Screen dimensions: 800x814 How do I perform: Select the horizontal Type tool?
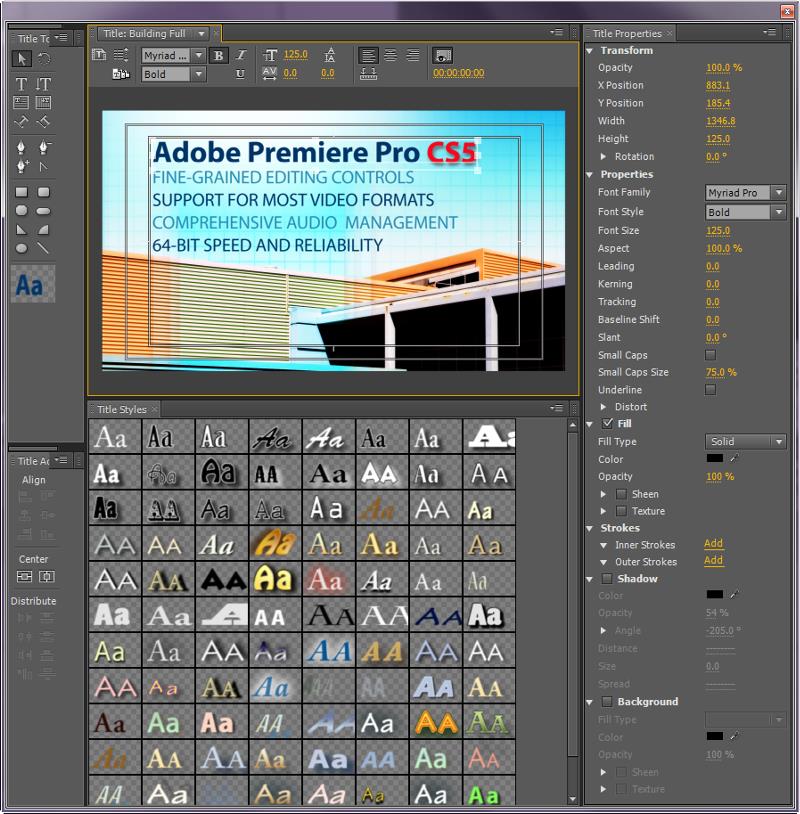pos(21,84)
